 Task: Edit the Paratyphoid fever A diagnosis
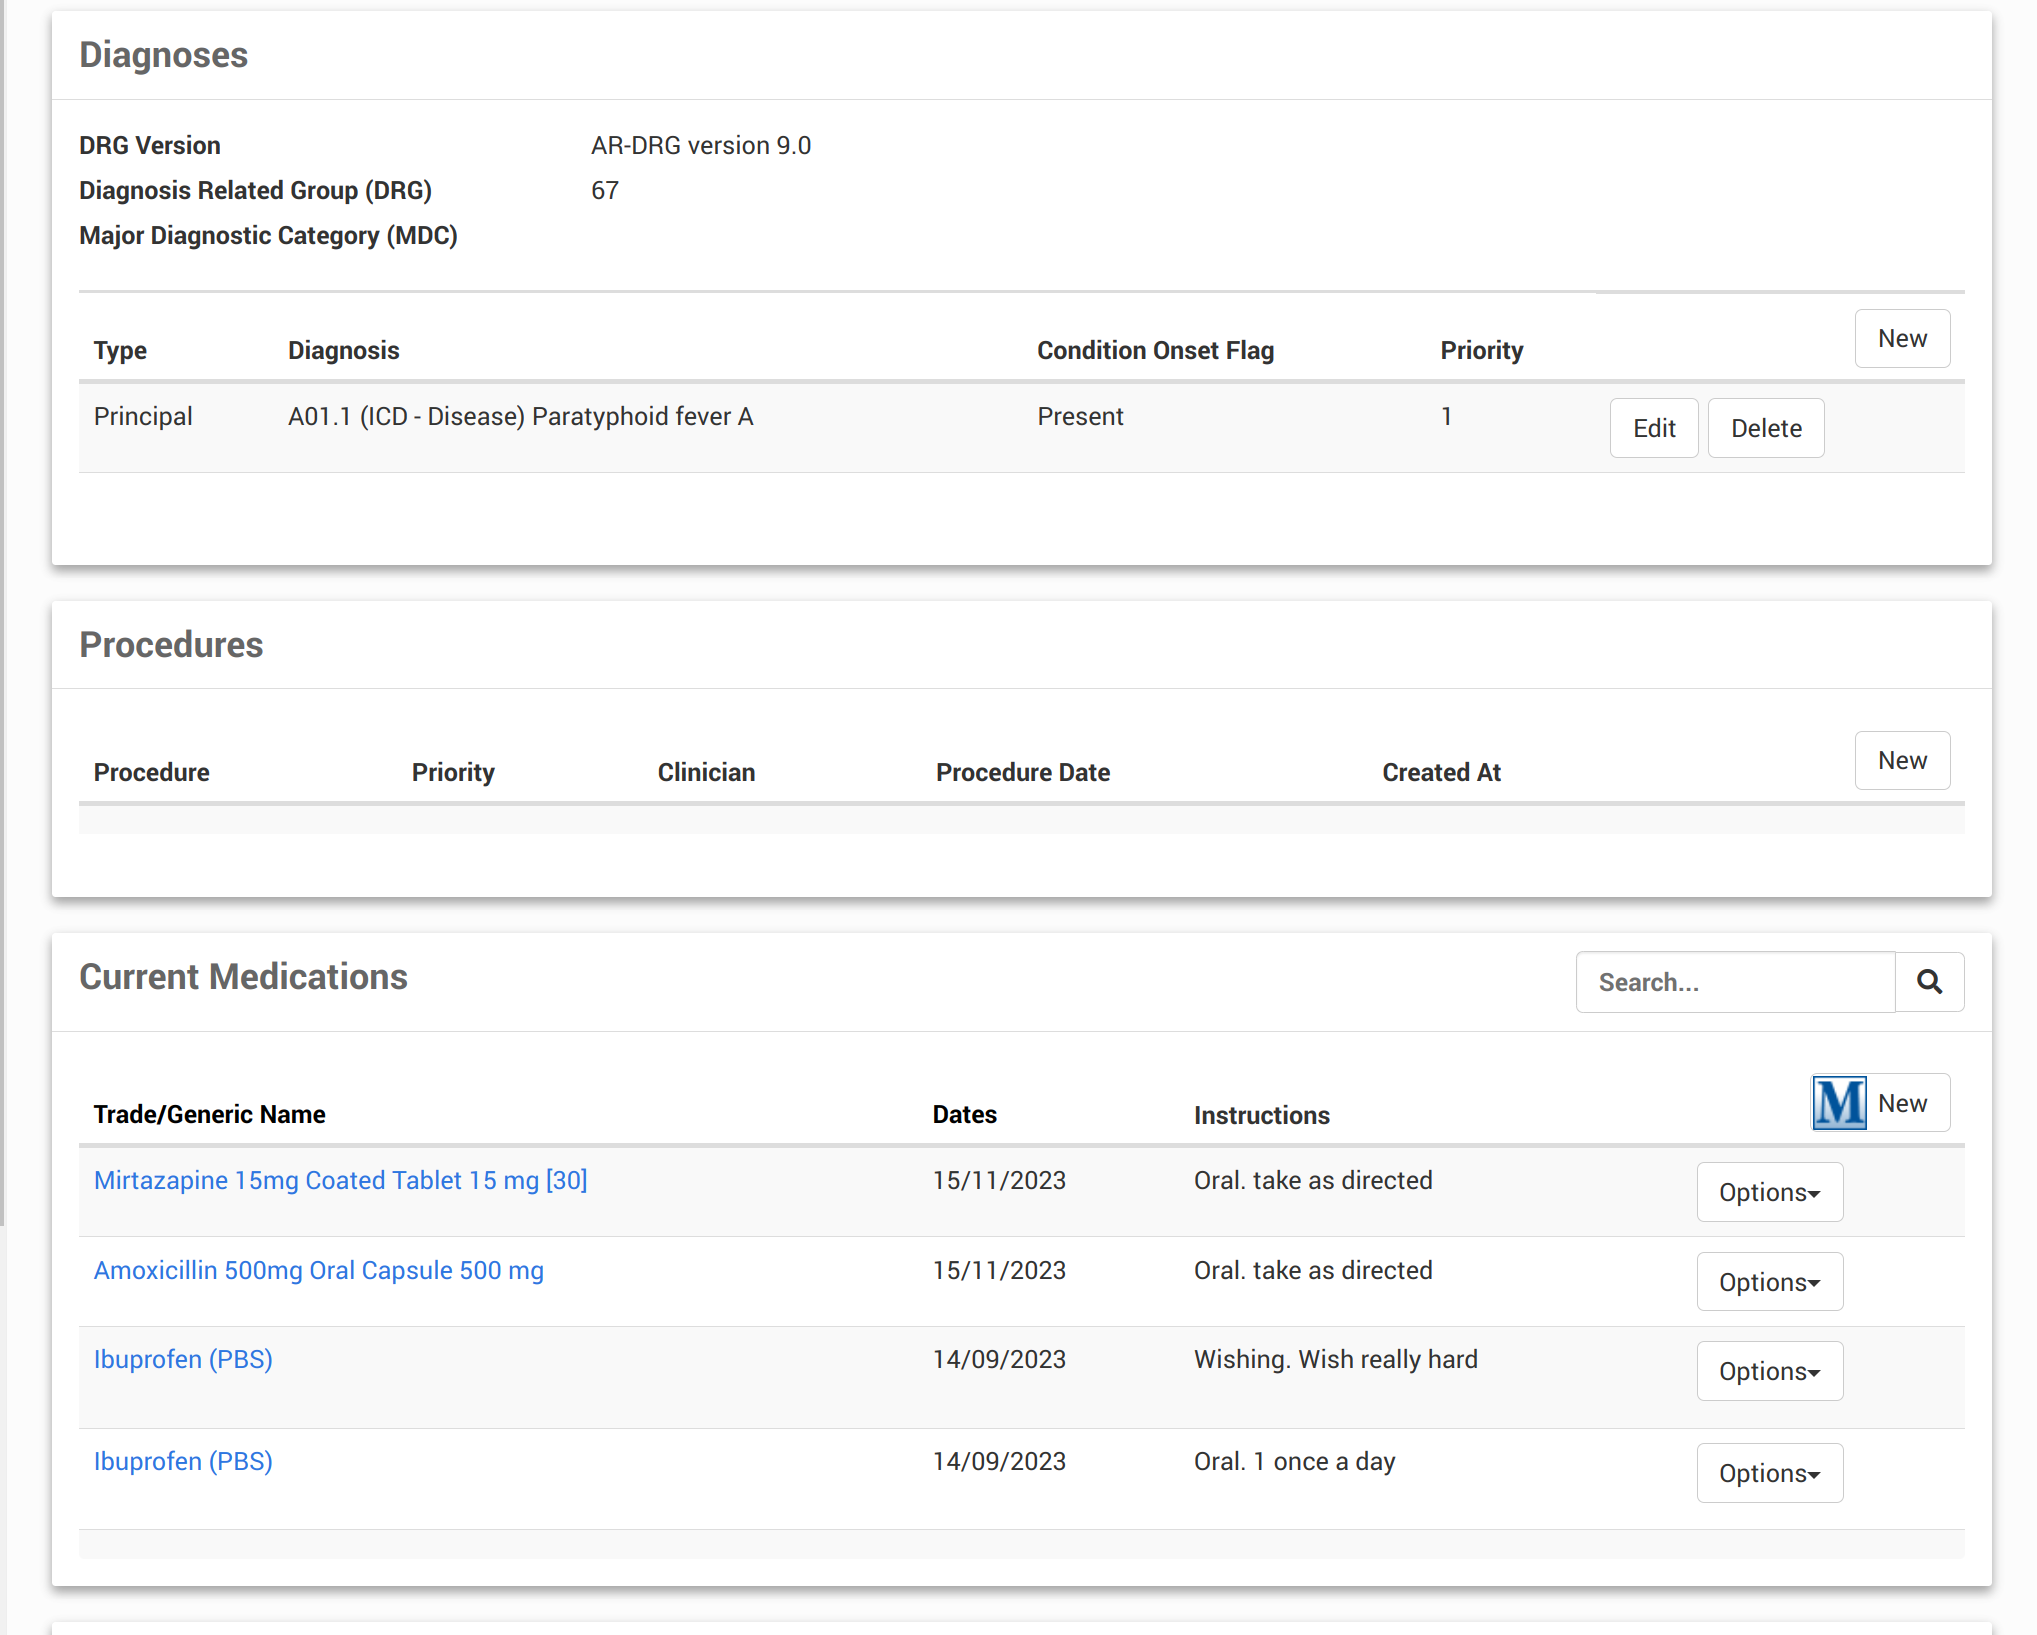[1653, 428]
